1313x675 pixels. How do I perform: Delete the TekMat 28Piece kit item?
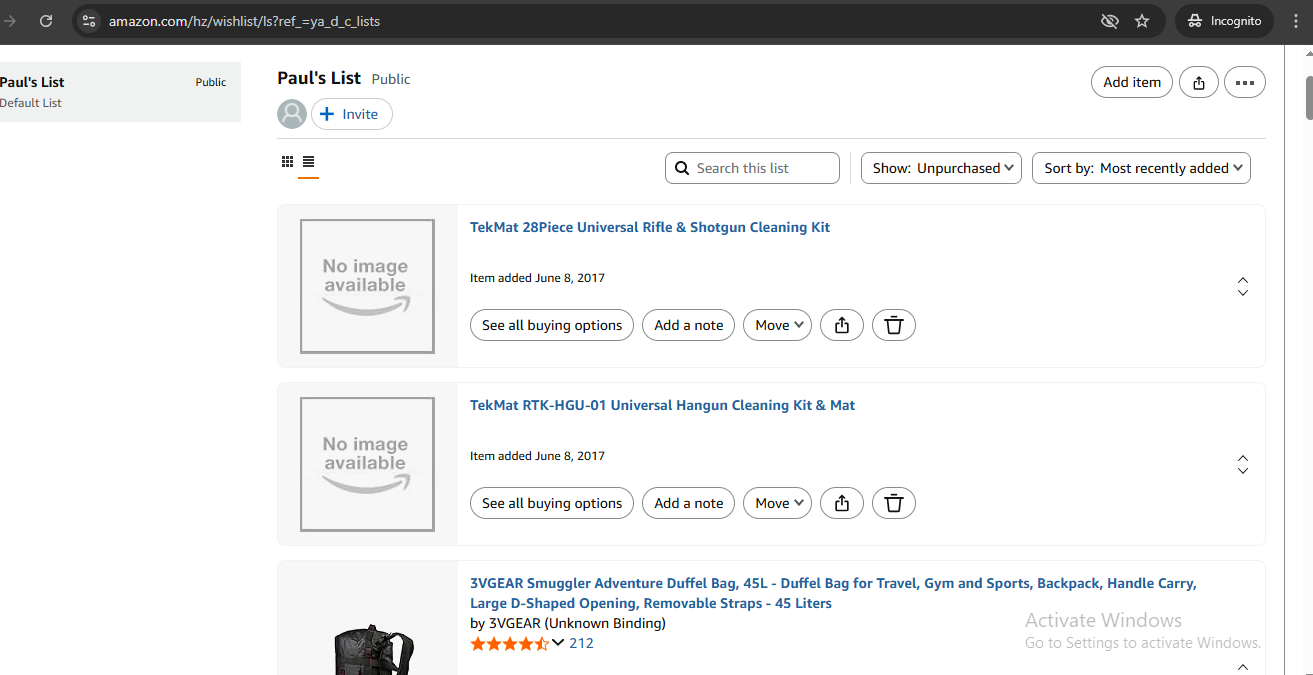894,325
